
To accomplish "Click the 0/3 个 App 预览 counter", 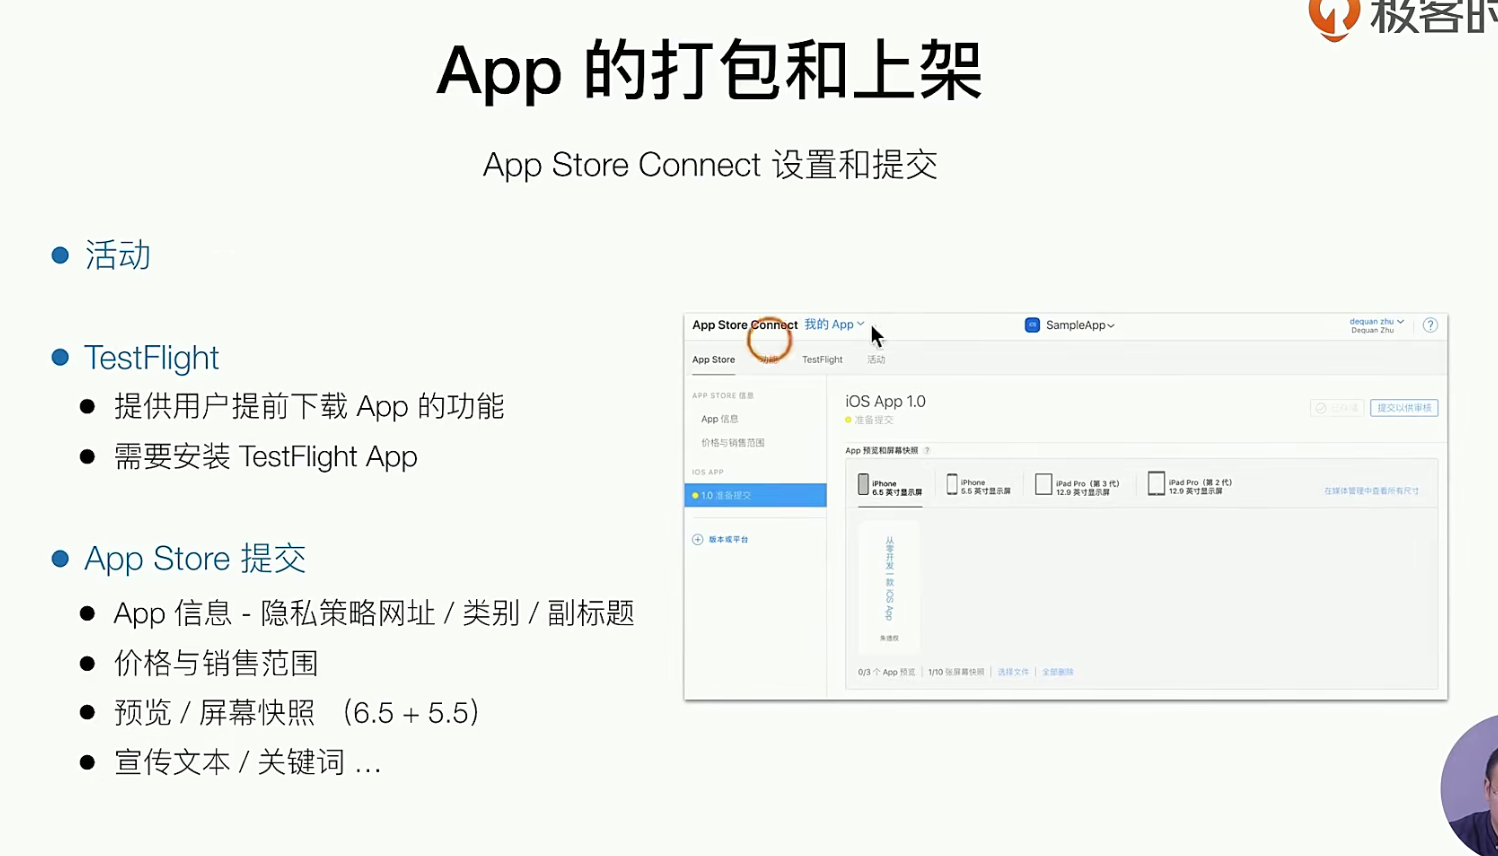I will [886, 672].
